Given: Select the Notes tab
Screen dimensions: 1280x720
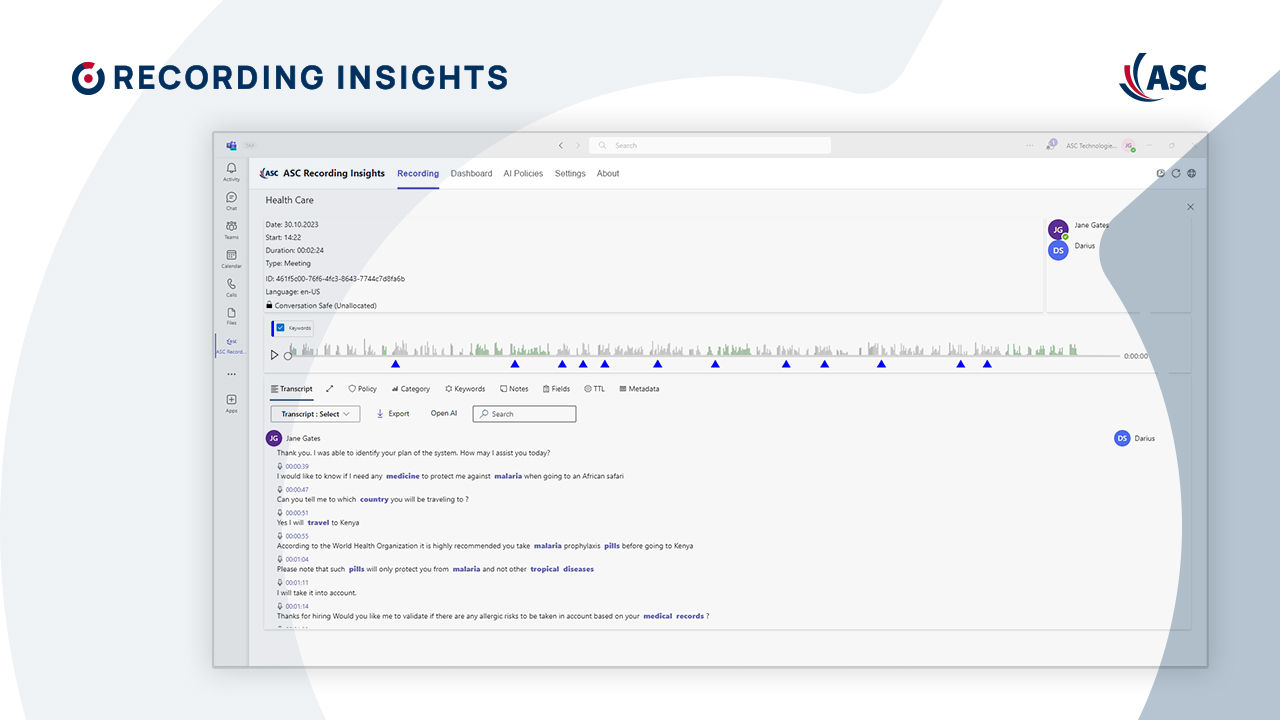Looking at the screenshot, I should 514,389.
